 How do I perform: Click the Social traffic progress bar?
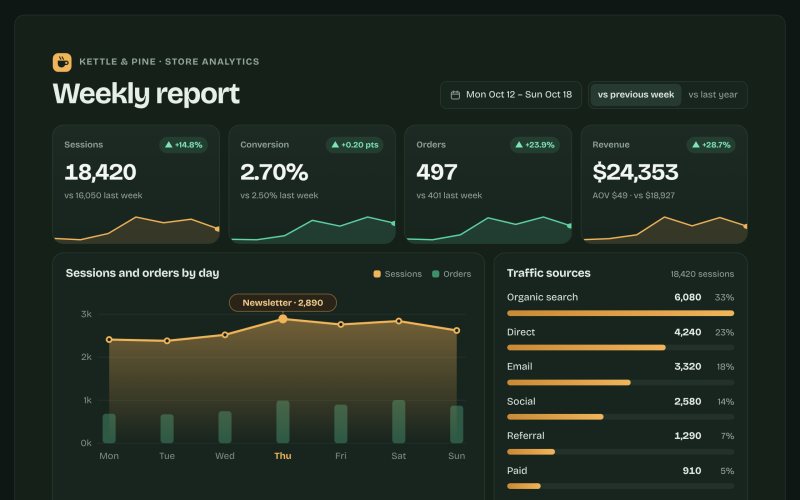pos(620,417)
